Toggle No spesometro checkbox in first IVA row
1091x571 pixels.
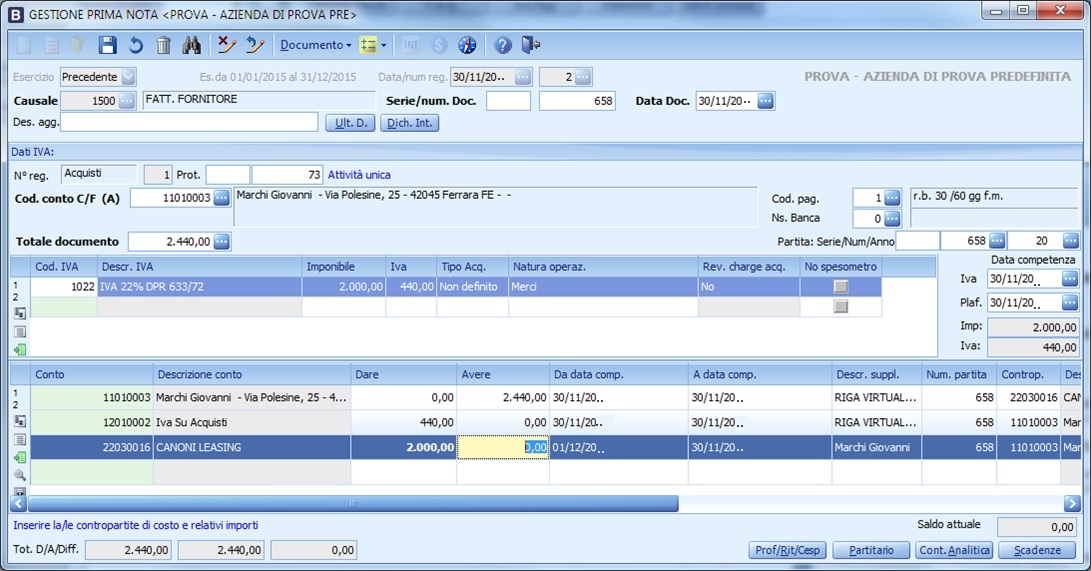click(841, 286)
